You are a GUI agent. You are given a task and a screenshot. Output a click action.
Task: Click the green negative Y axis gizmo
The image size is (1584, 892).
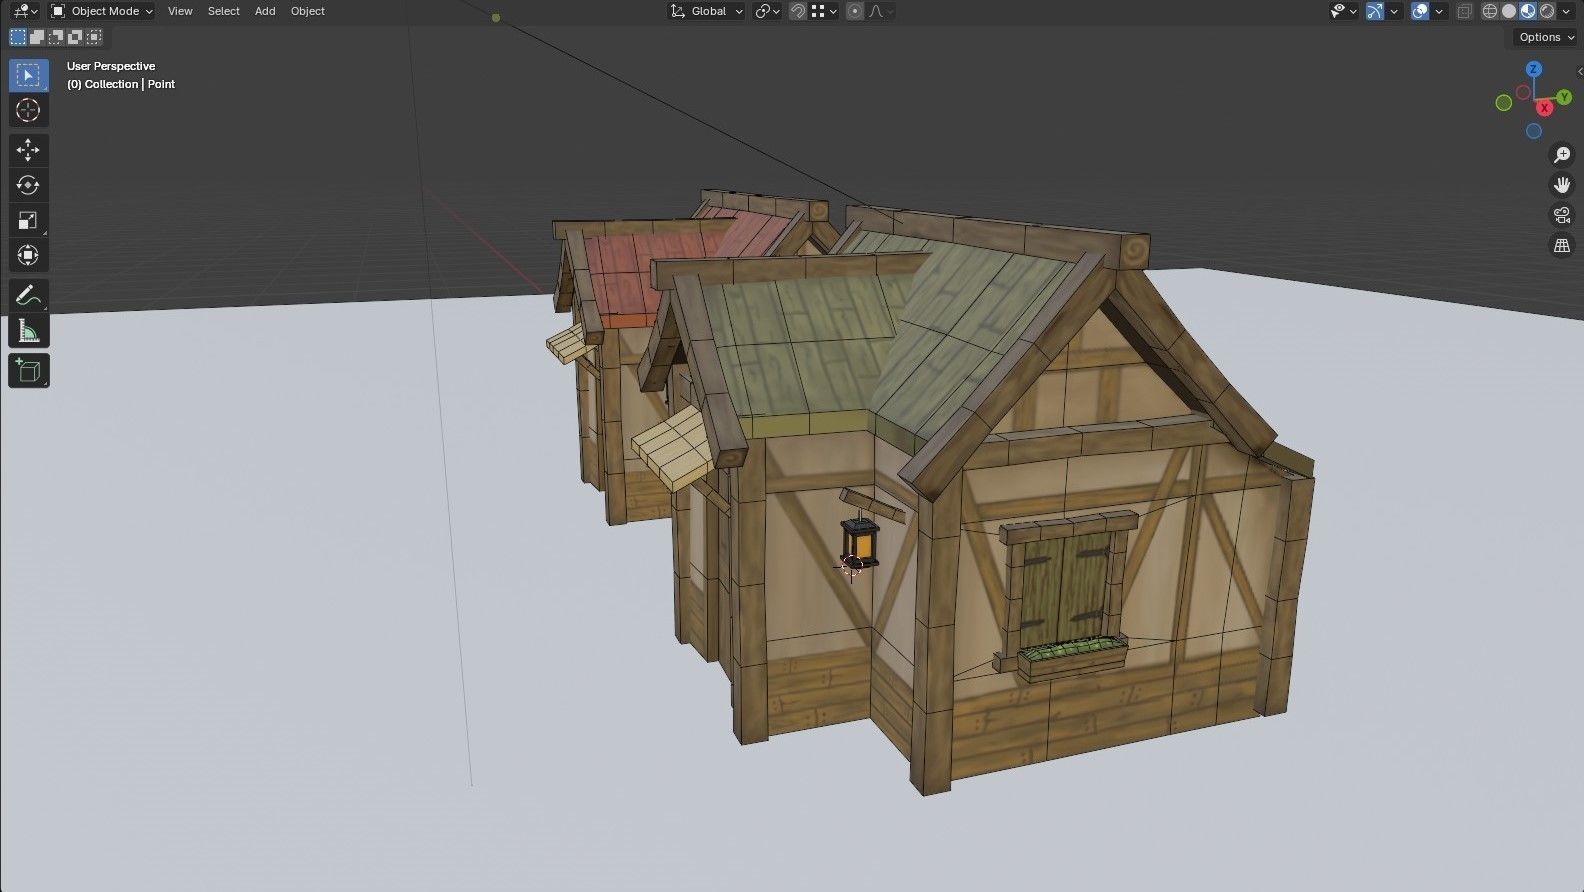tap(1503, 102)
